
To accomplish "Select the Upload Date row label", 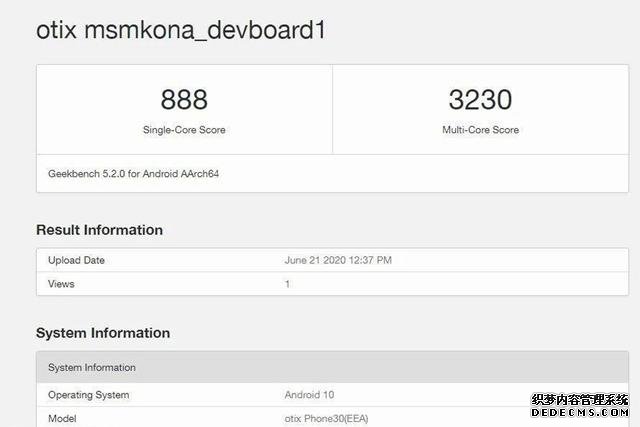I will coord(76,260).
